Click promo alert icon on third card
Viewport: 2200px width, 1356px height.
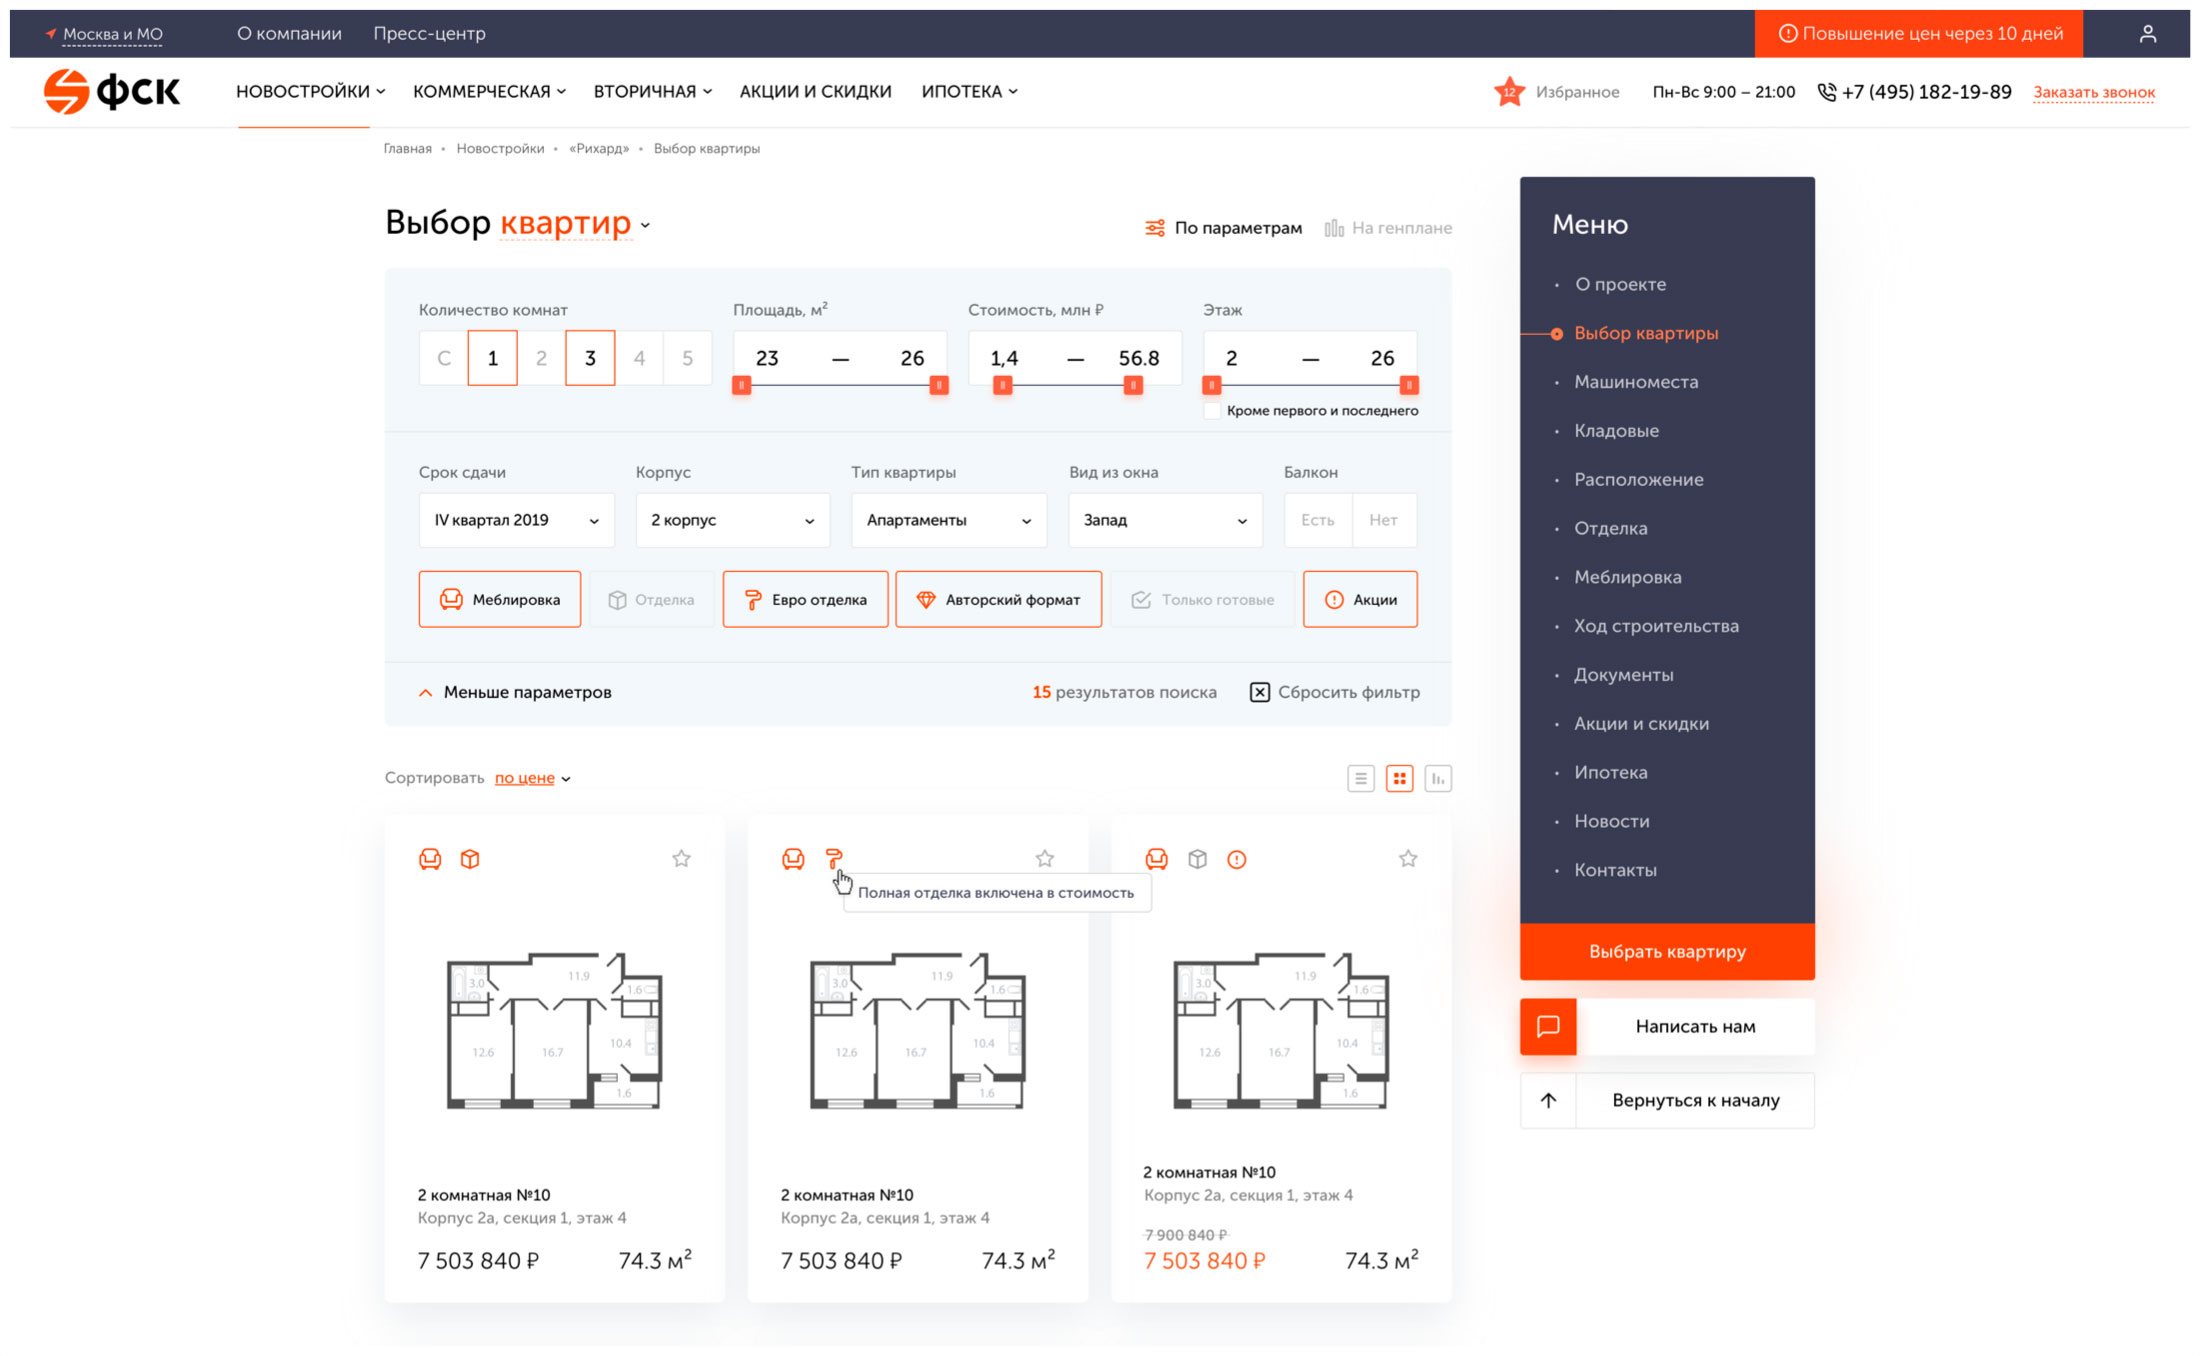coord(1237,859)
